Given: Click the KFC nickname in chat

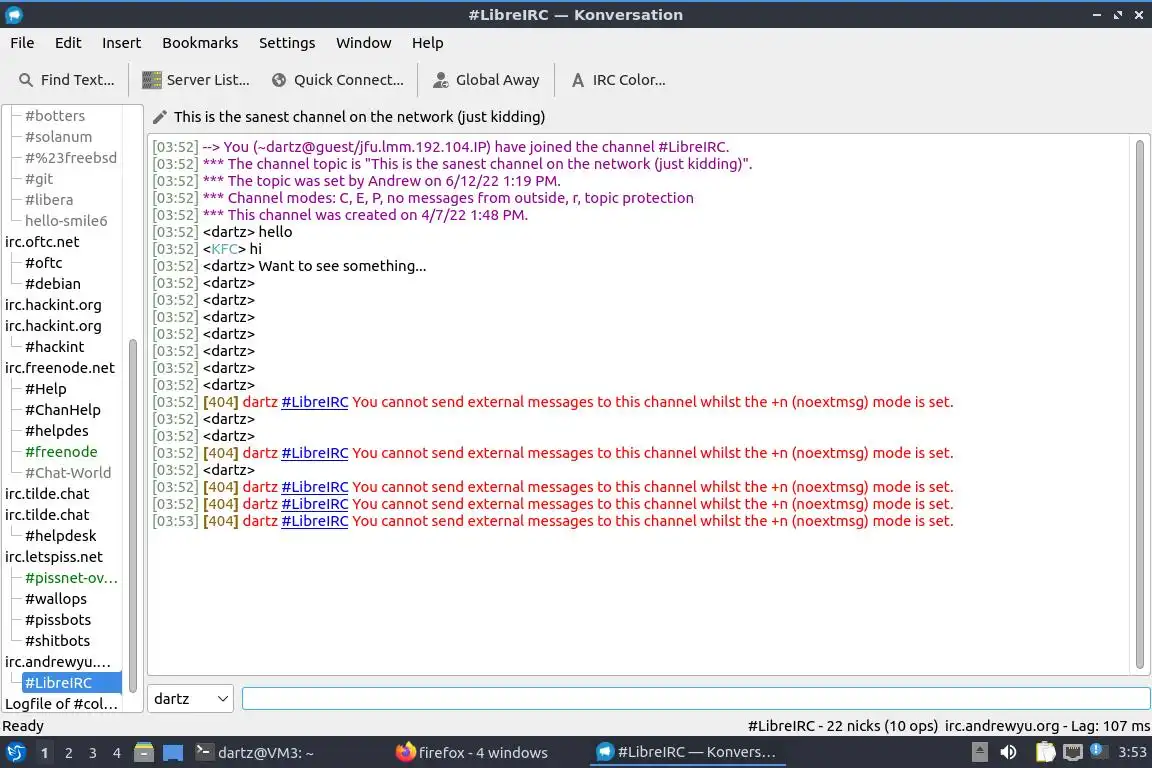Looking at the screenshot, I should [224, 249].
